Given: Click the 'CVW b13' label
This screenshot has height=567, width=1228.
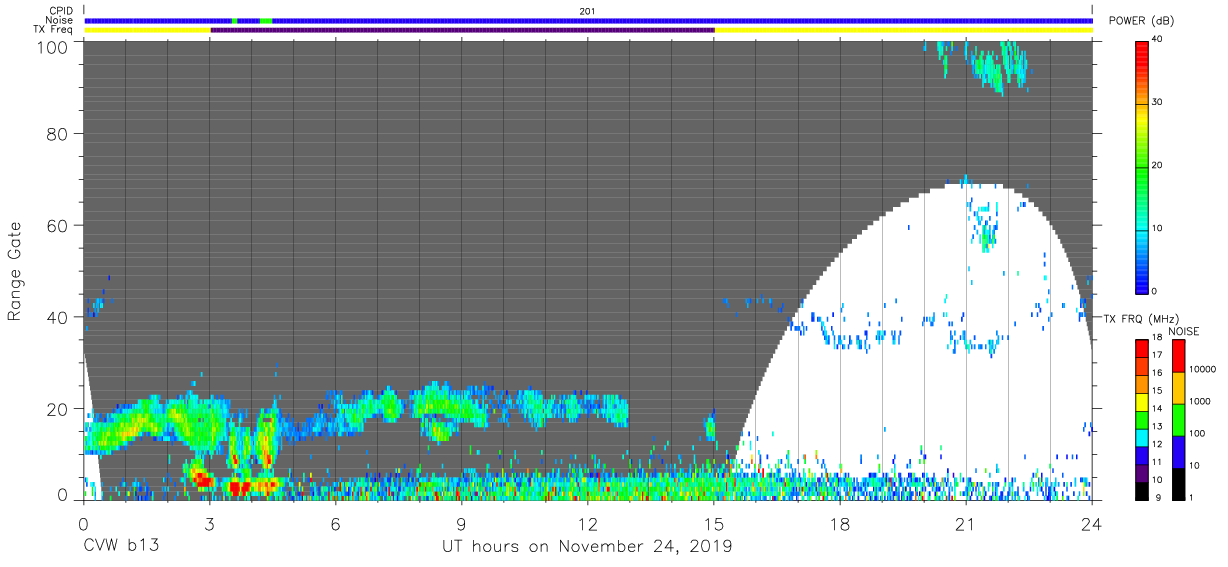Looking at the screenshot, I should (122, 546).
